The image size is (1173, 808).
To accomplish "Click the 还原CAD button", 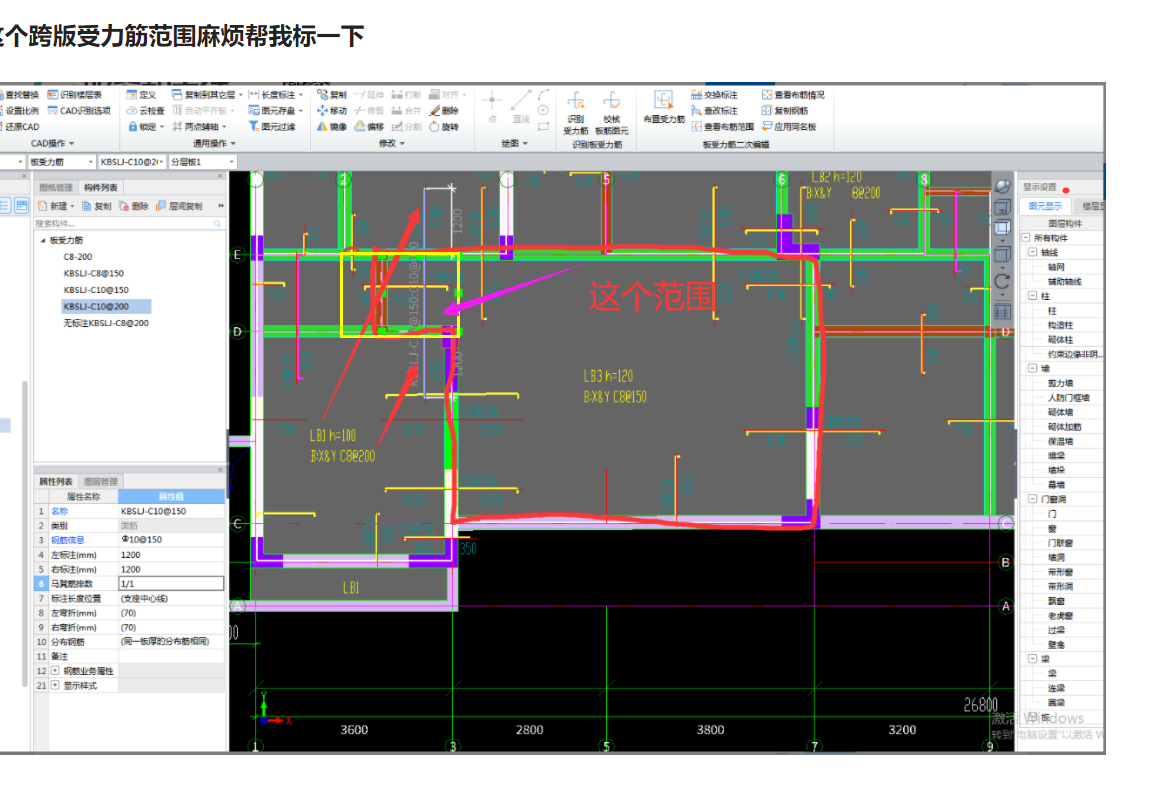I will pos(19,126).
